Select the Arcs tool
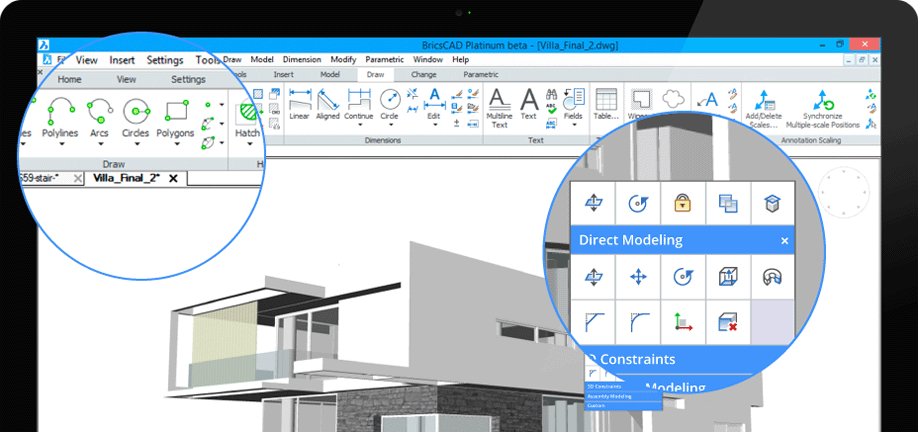The width and height of the screenshot is (918, 432). [100, 117]
